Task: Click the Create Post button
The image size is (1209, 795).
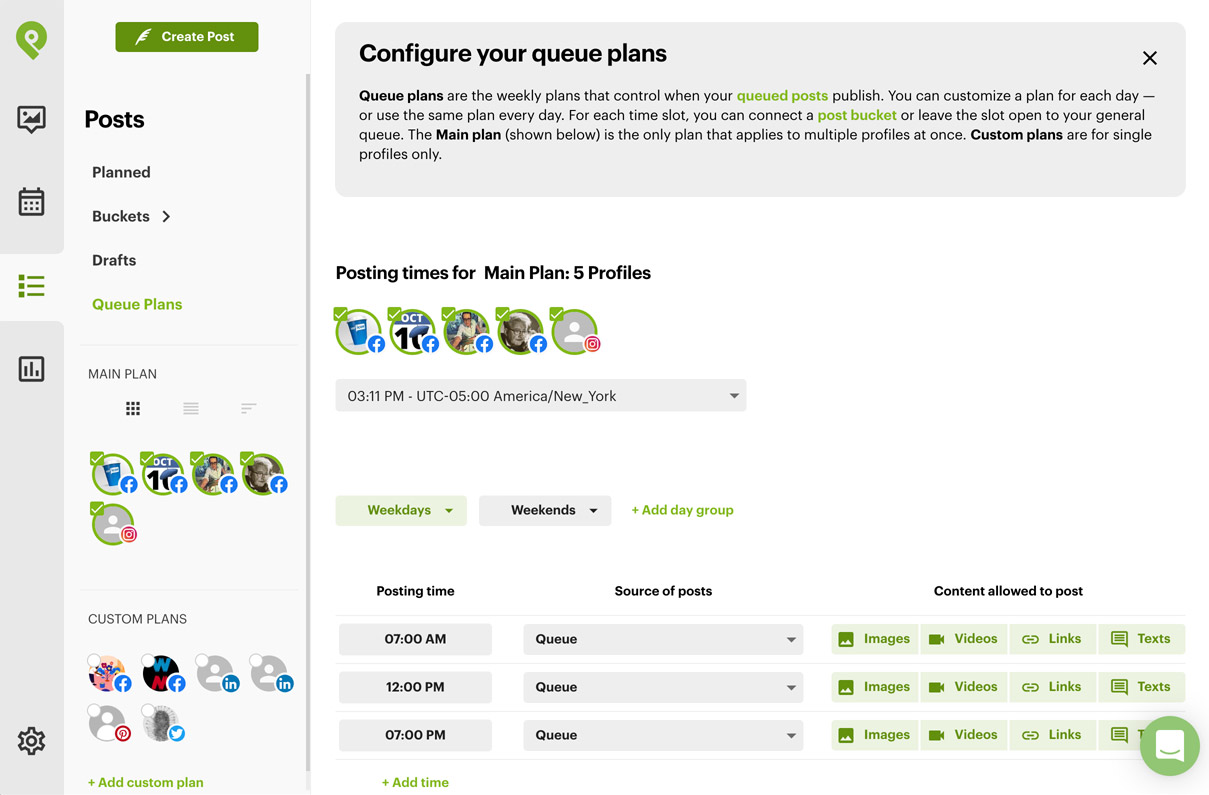Action: click(187, 37)
